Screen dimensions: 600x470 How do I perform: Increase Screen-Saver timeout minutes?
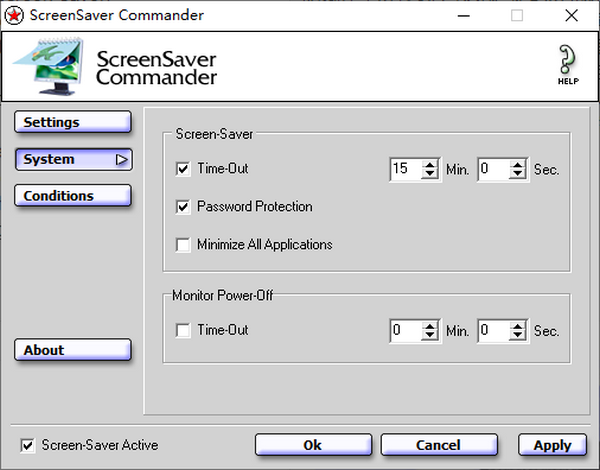[x=430, y=165]
